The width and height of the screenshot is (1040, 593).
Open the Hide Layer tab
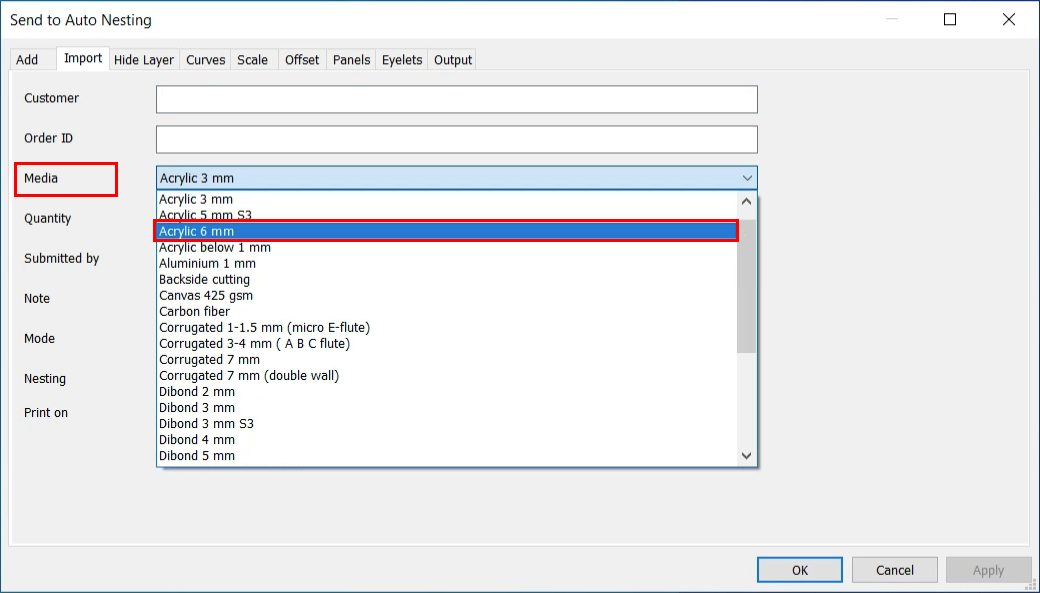(x=144, y=60)
